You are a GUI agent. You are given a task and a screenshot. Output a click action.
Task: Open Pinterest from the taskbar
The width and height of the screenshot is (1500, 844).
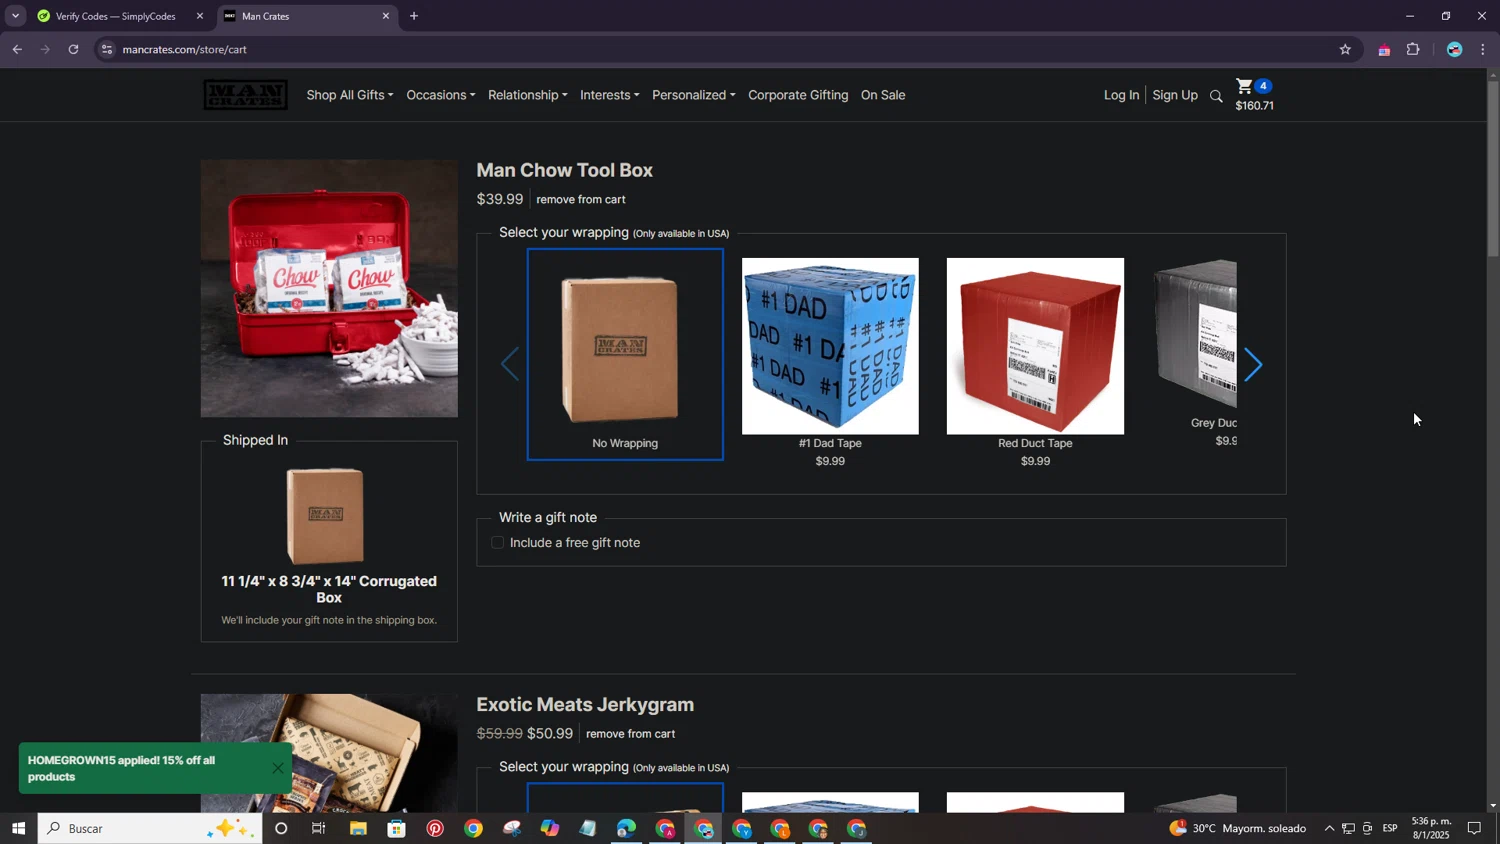pyautogui.click(x=435, y=828)
